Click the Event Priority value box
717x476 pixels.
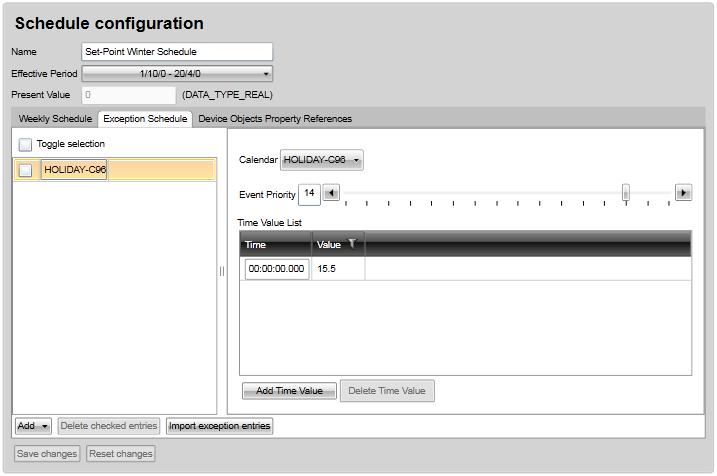(309, 193)
